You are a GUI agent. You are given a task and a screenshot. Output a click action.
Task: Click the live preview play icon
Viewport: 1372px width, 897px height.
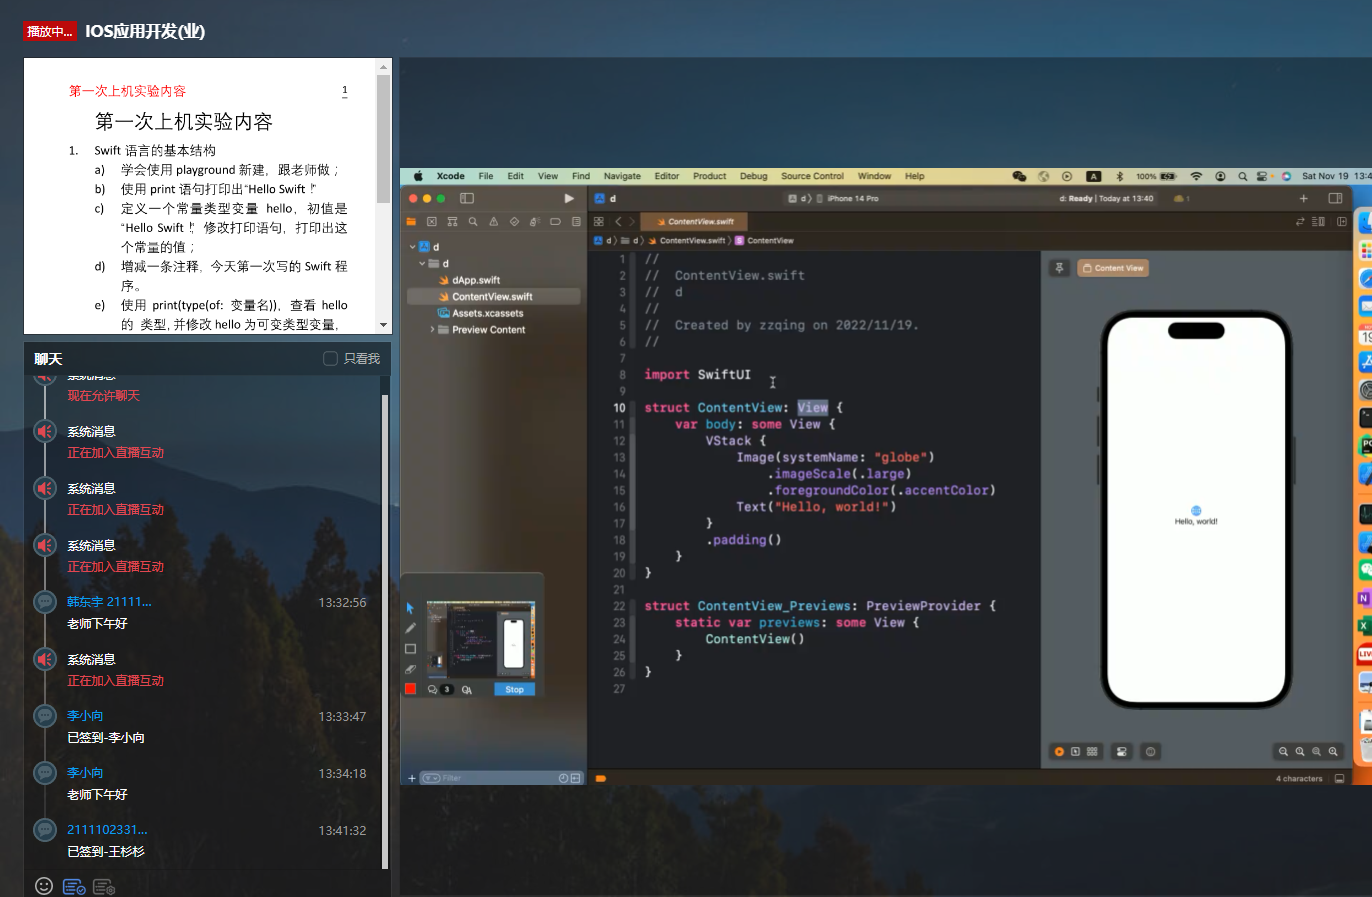coord(1059,751)
